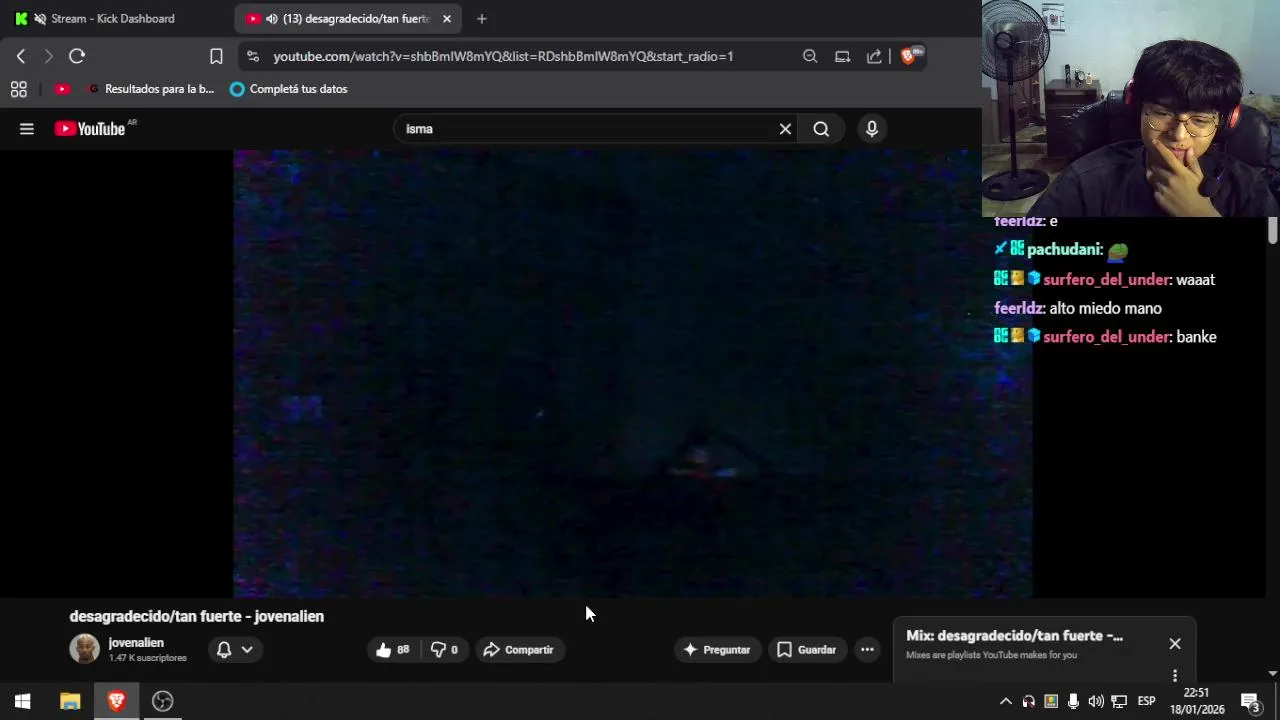Go forward in browser history
This screenshot has width=1280, height=720.
coord(48,56)
